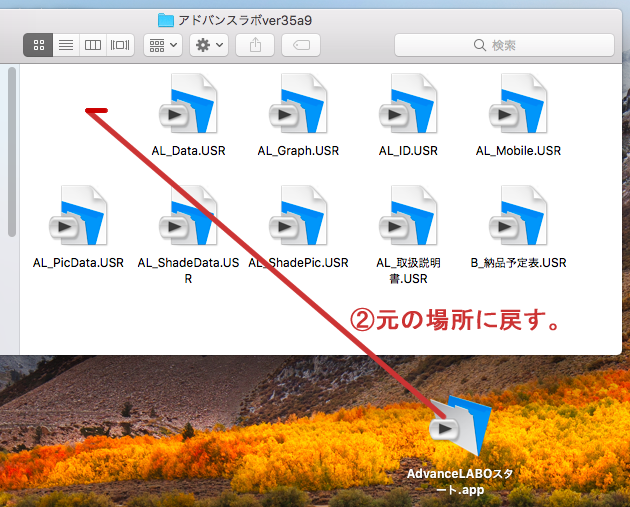Switch Finder to cover flow view
The width and height of the screenshot is (630, 507).
click(120, 45)
